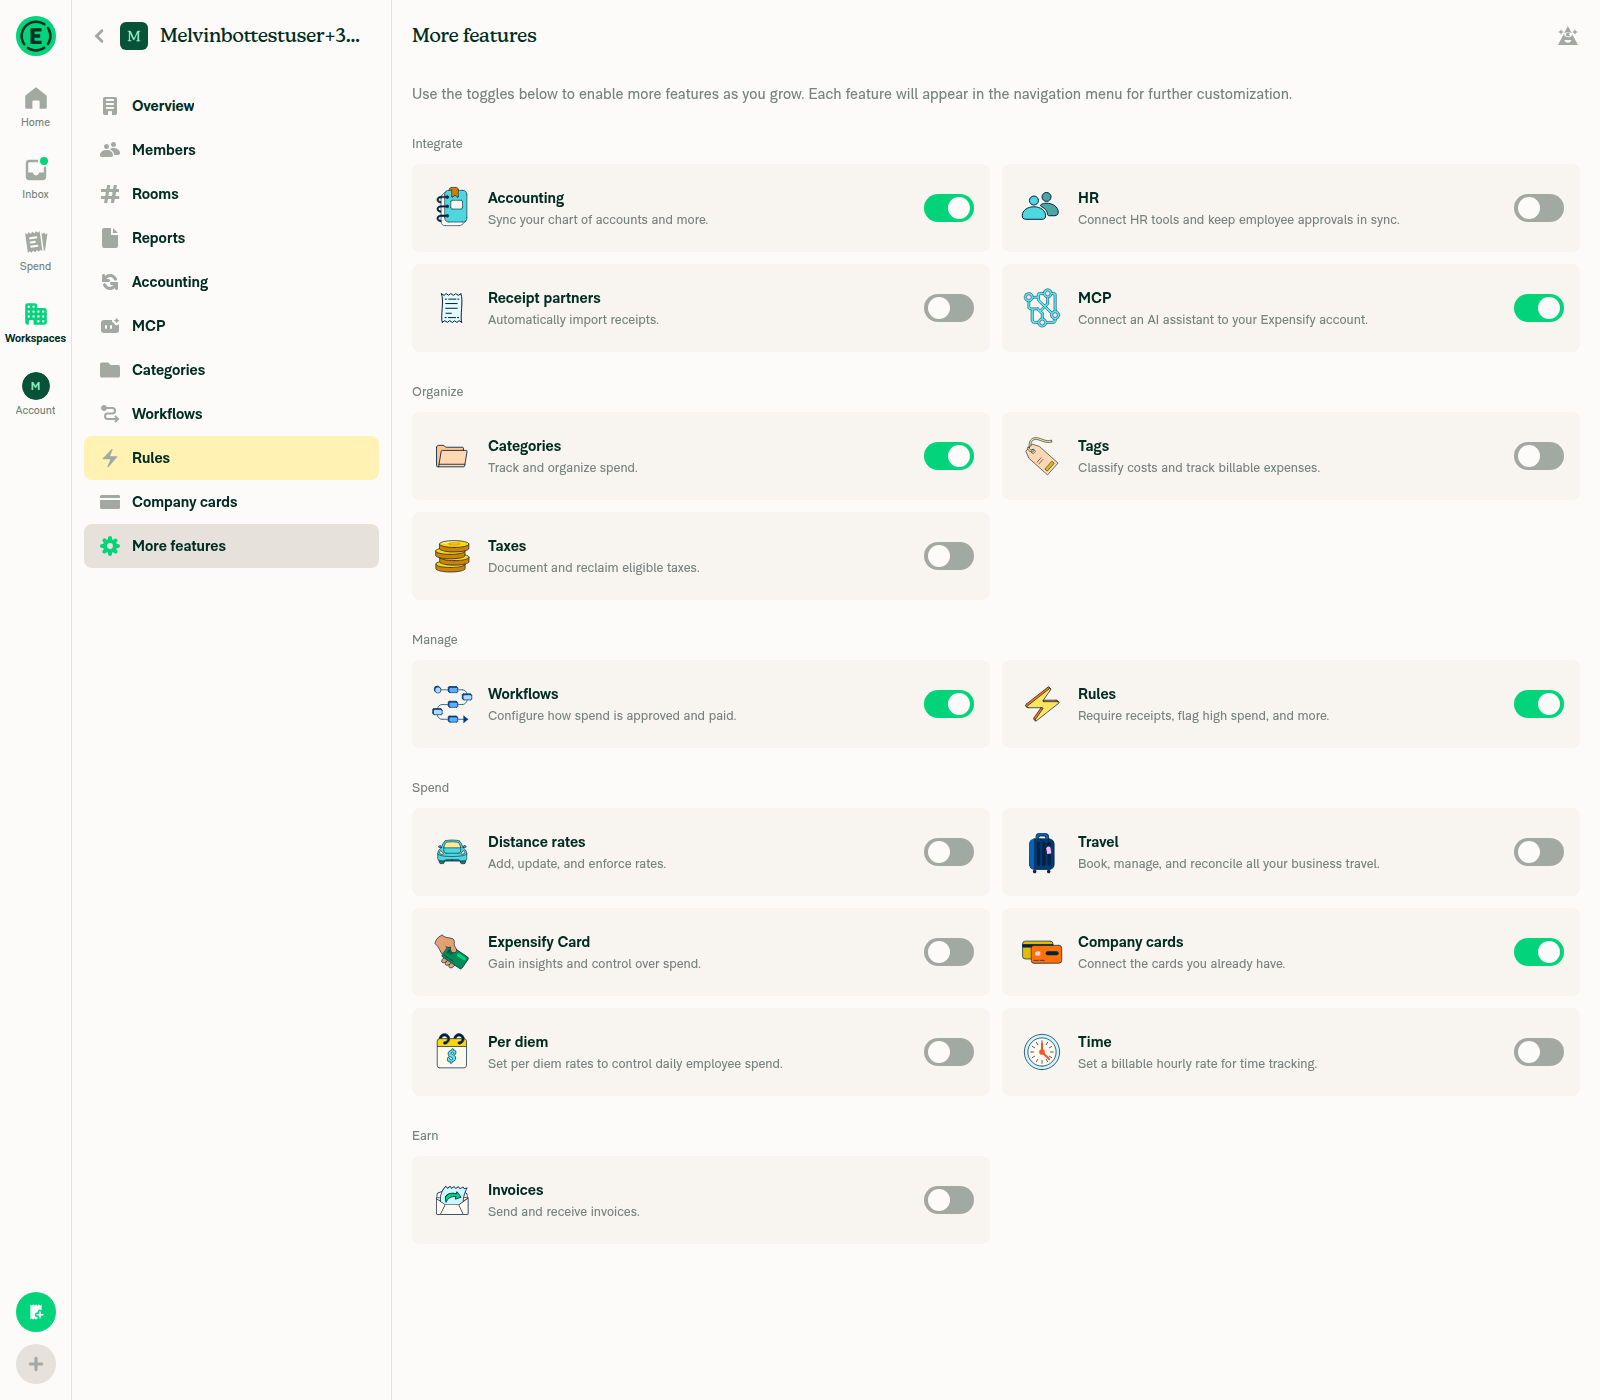This screenshot has width=1600, height=1400.
Task: Select More features in sidebar
Action: (231, 546)
